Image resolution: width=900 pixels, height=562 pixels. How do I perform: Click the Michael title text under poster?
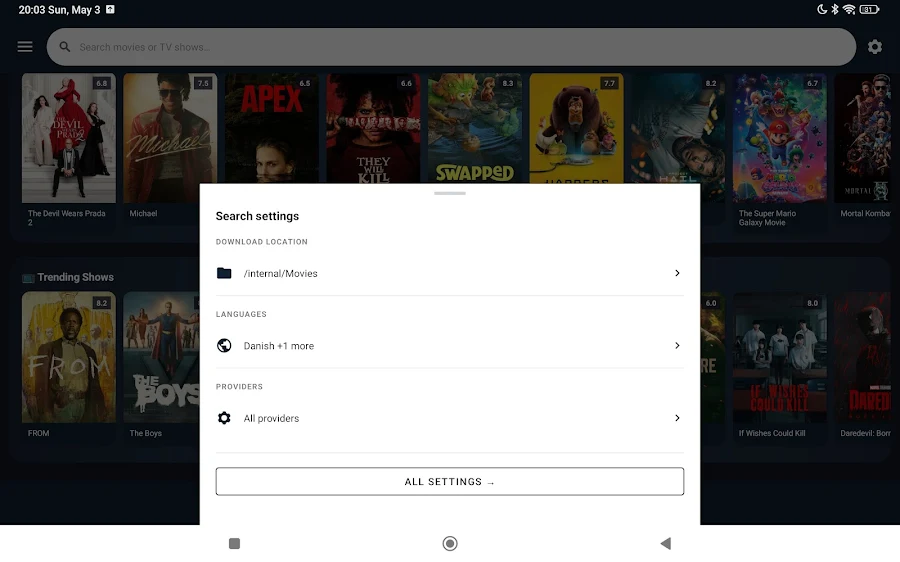[143, 214]
